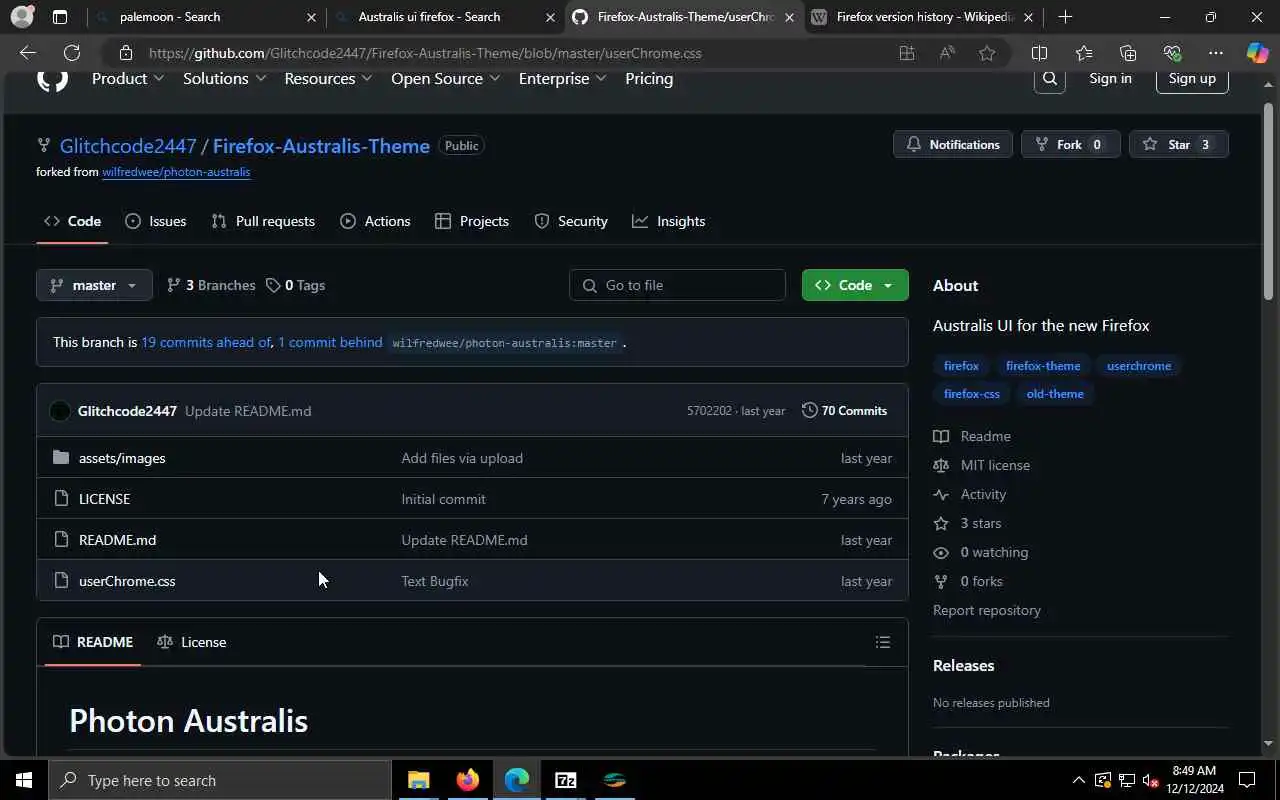Expand the Product navigation menu
The image size is (1280, 800).
pos(128,79)
